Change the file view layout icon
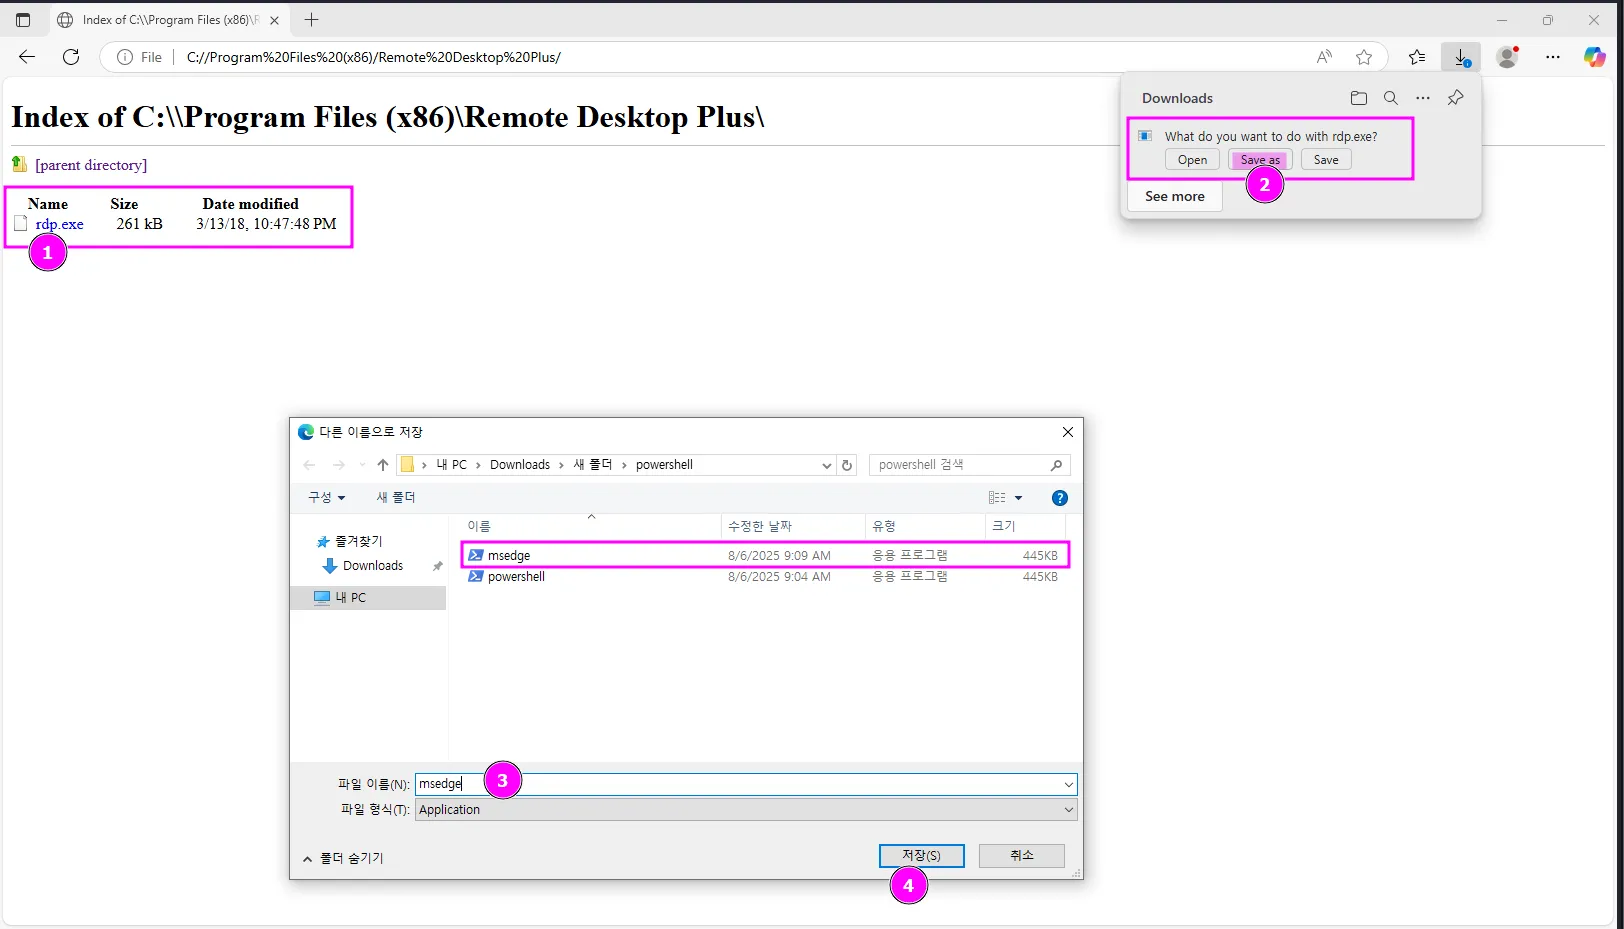The width and height of the screenshot is (1624, 929). [x=997, y=498]
